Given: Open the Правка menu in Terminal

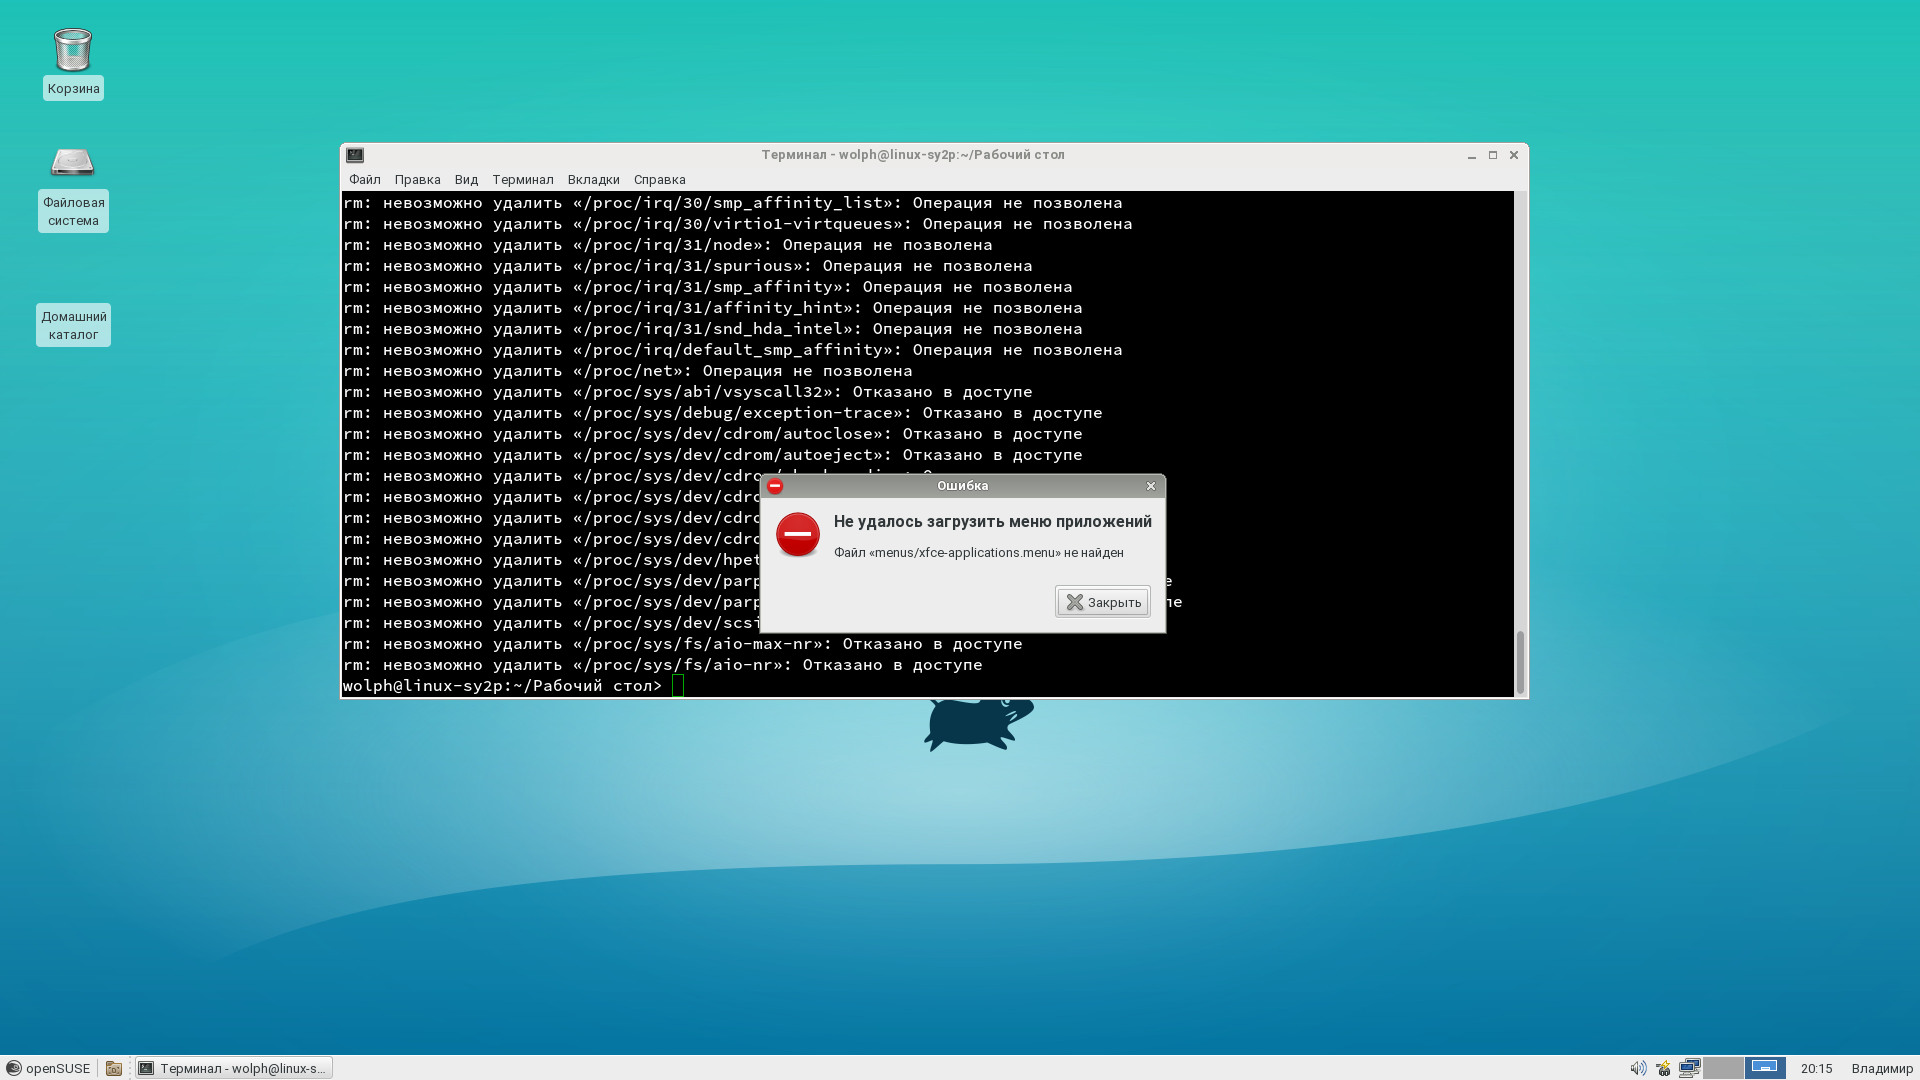Looking at the screenshot, I should click(417, 180).
